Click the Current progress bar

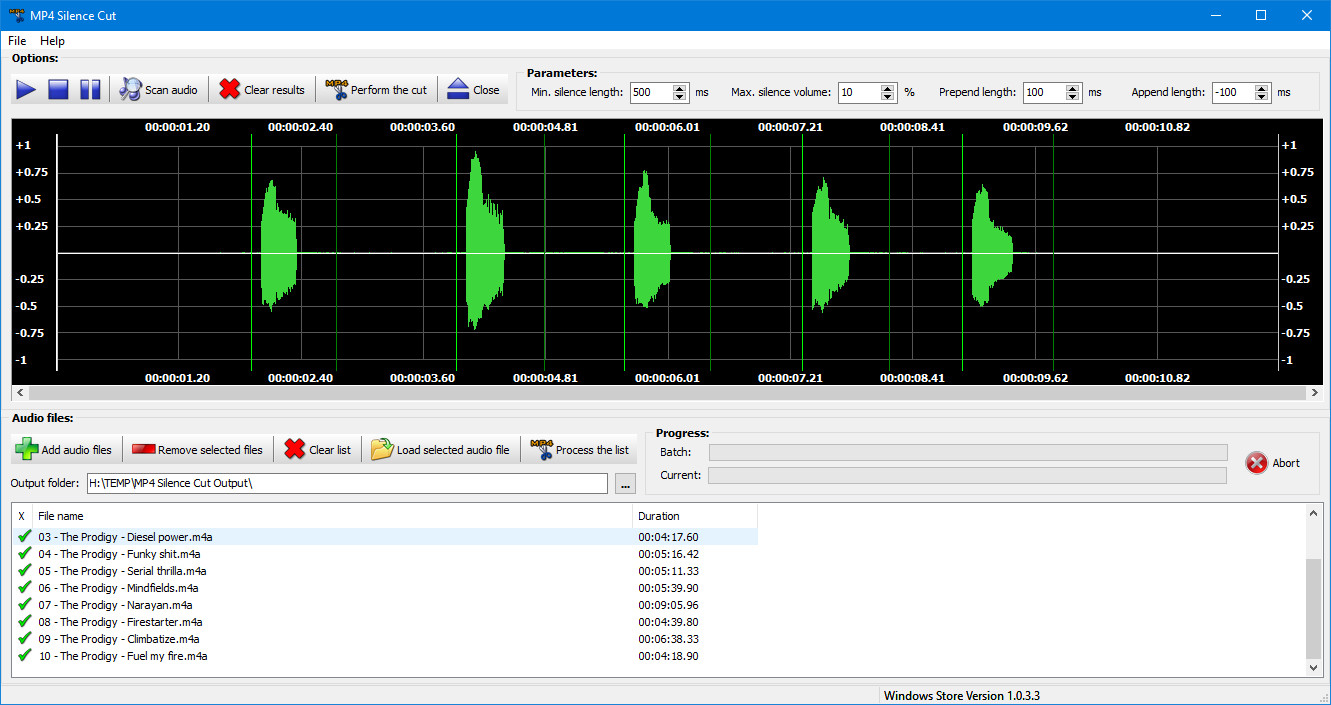(968, 475)
